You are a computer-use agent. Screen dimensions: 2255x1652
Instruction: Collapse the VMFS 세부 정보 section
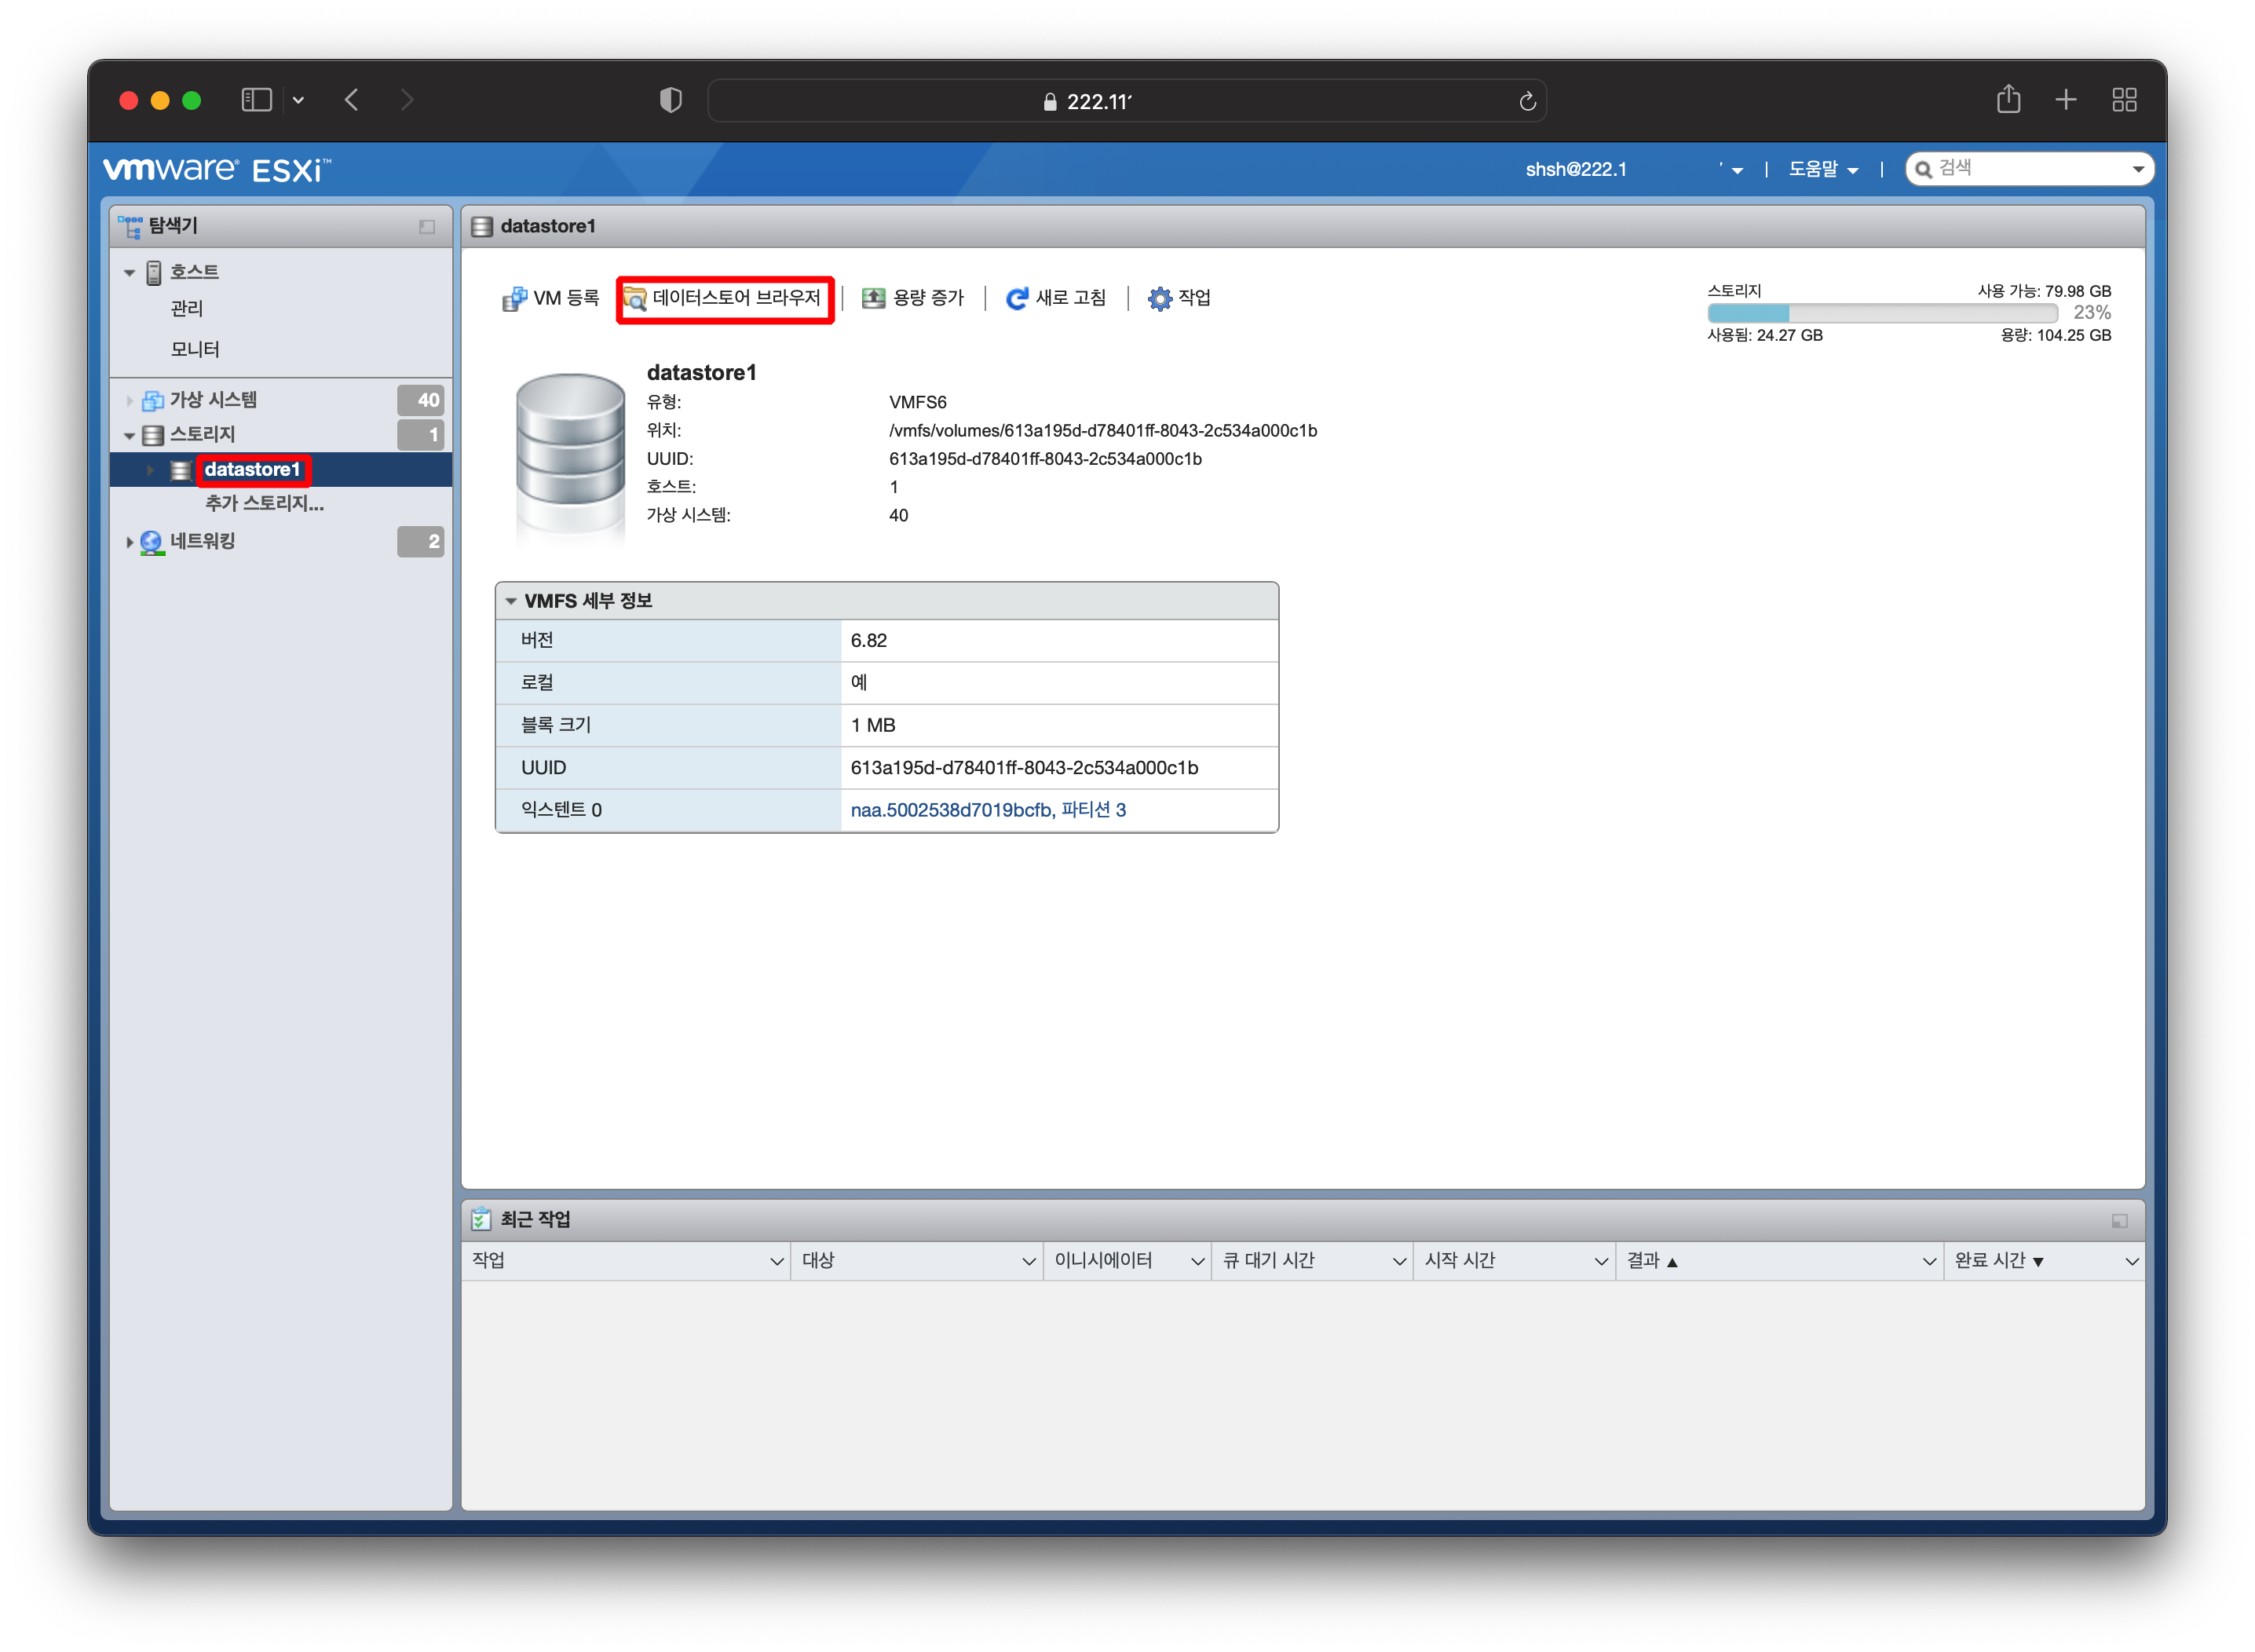coord(511,601)
